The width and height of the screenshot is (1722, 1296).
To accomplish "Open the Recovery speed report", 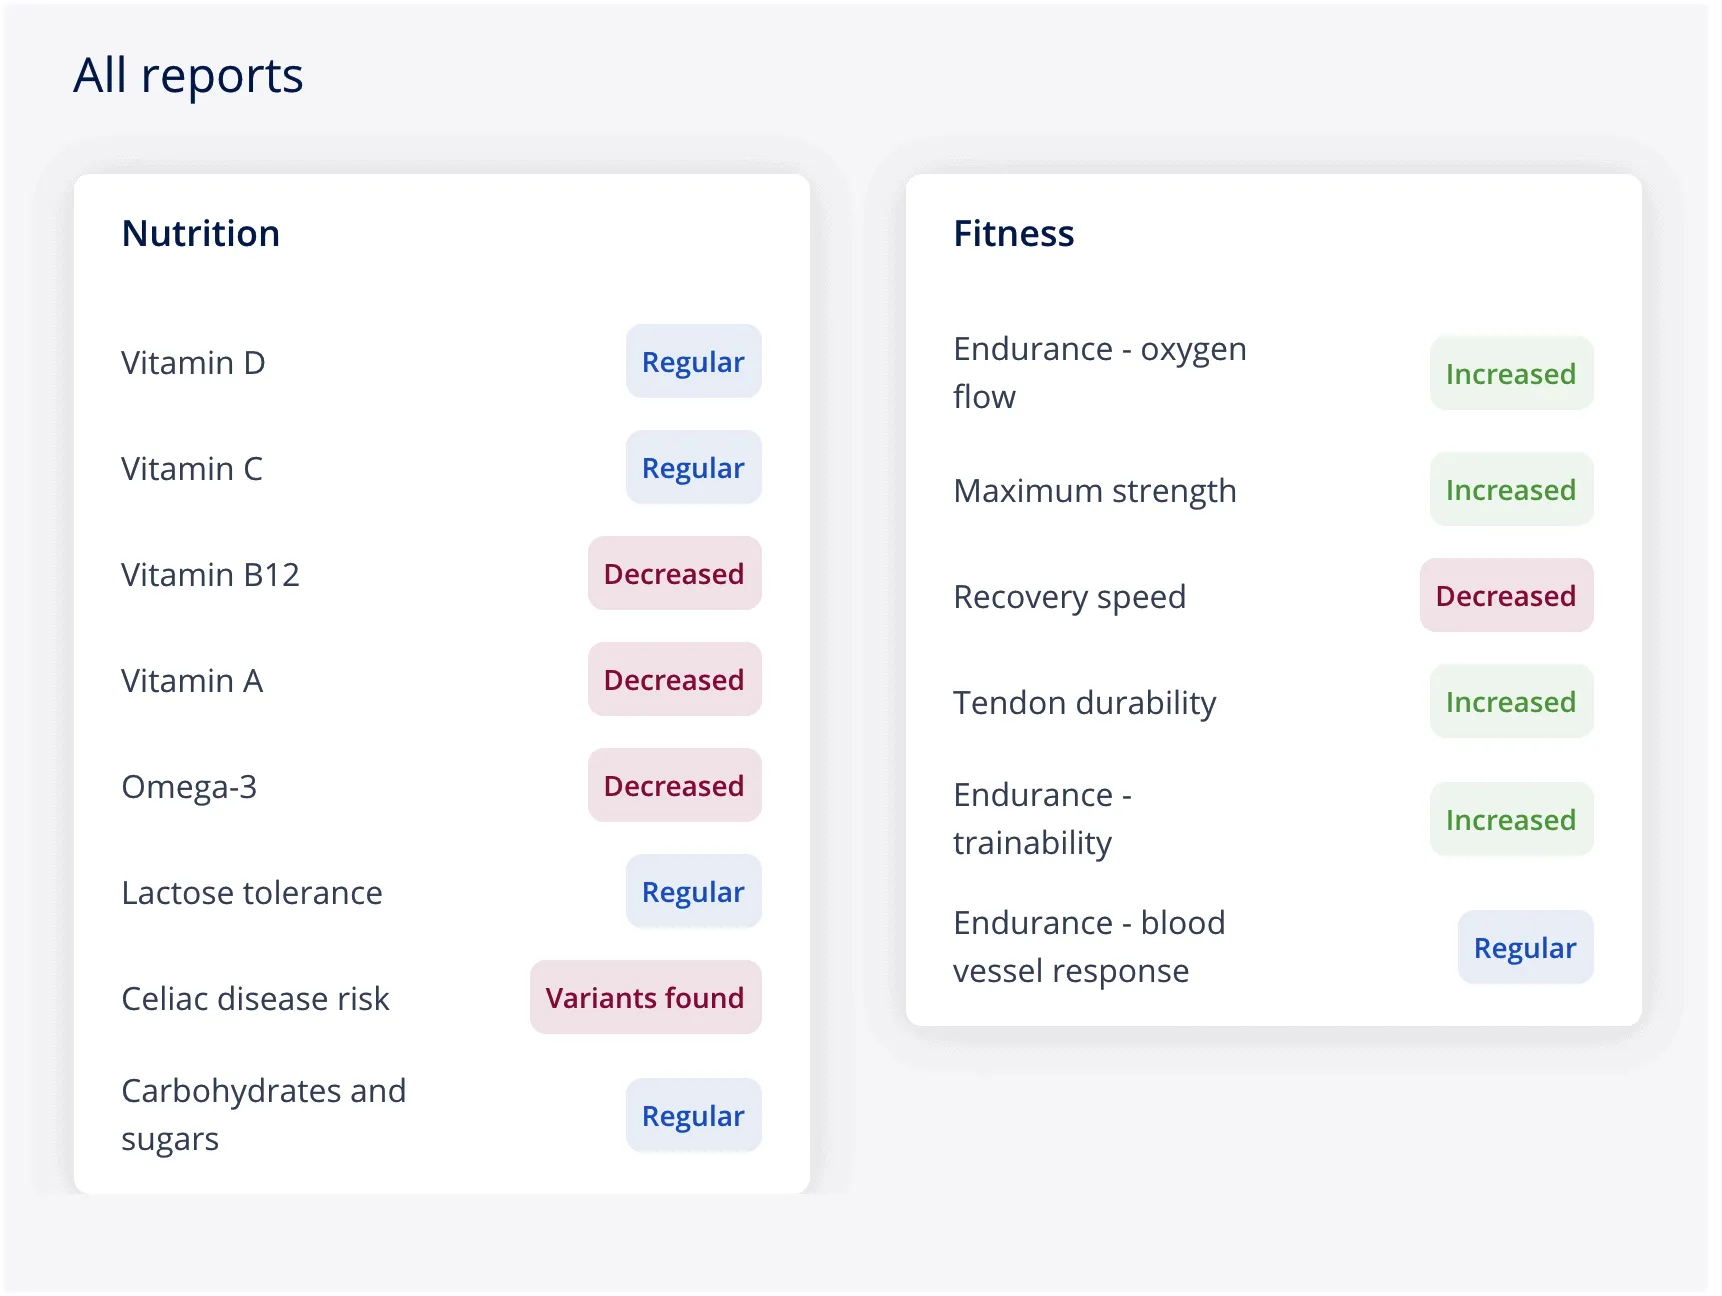I will click(x=1273, y=595).
